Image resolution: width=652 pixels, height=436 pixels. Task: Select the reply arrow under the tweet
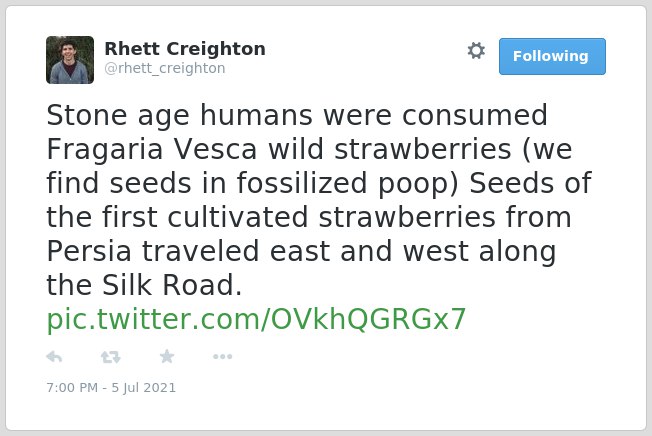click(x=54, y=357)
